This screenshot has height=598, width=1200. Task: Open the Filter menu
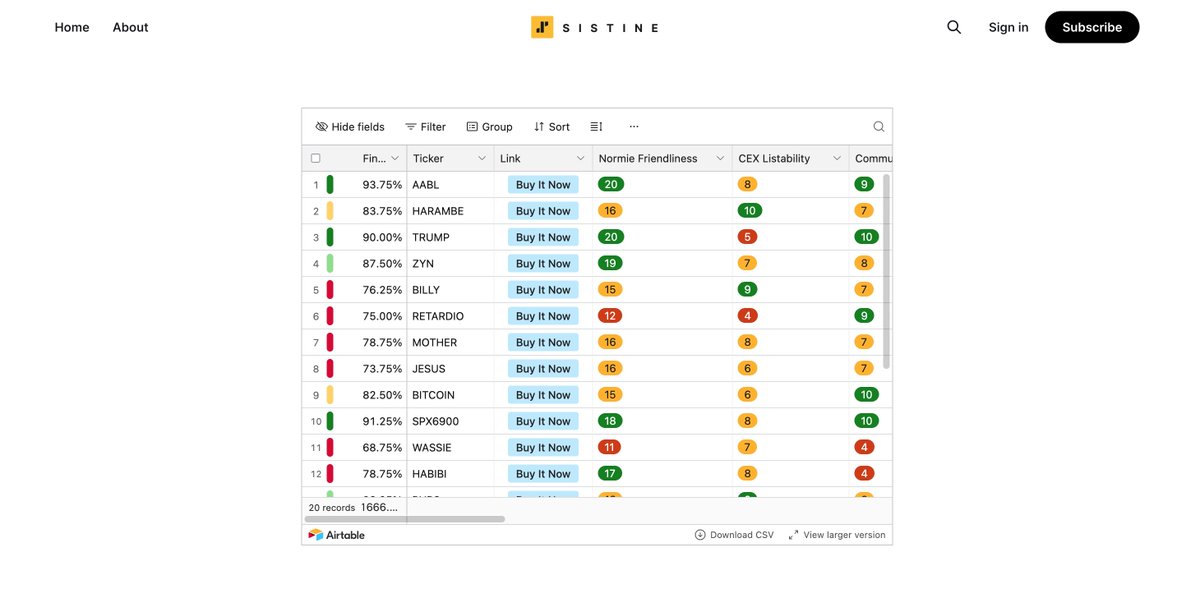pos(425,127)
